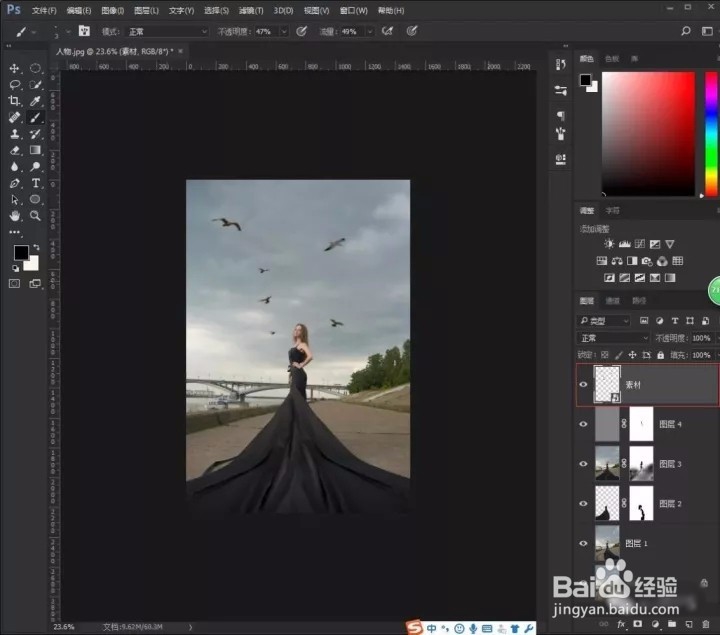
Task: Open tool preset picker arrow
Action: pos(34,32)
